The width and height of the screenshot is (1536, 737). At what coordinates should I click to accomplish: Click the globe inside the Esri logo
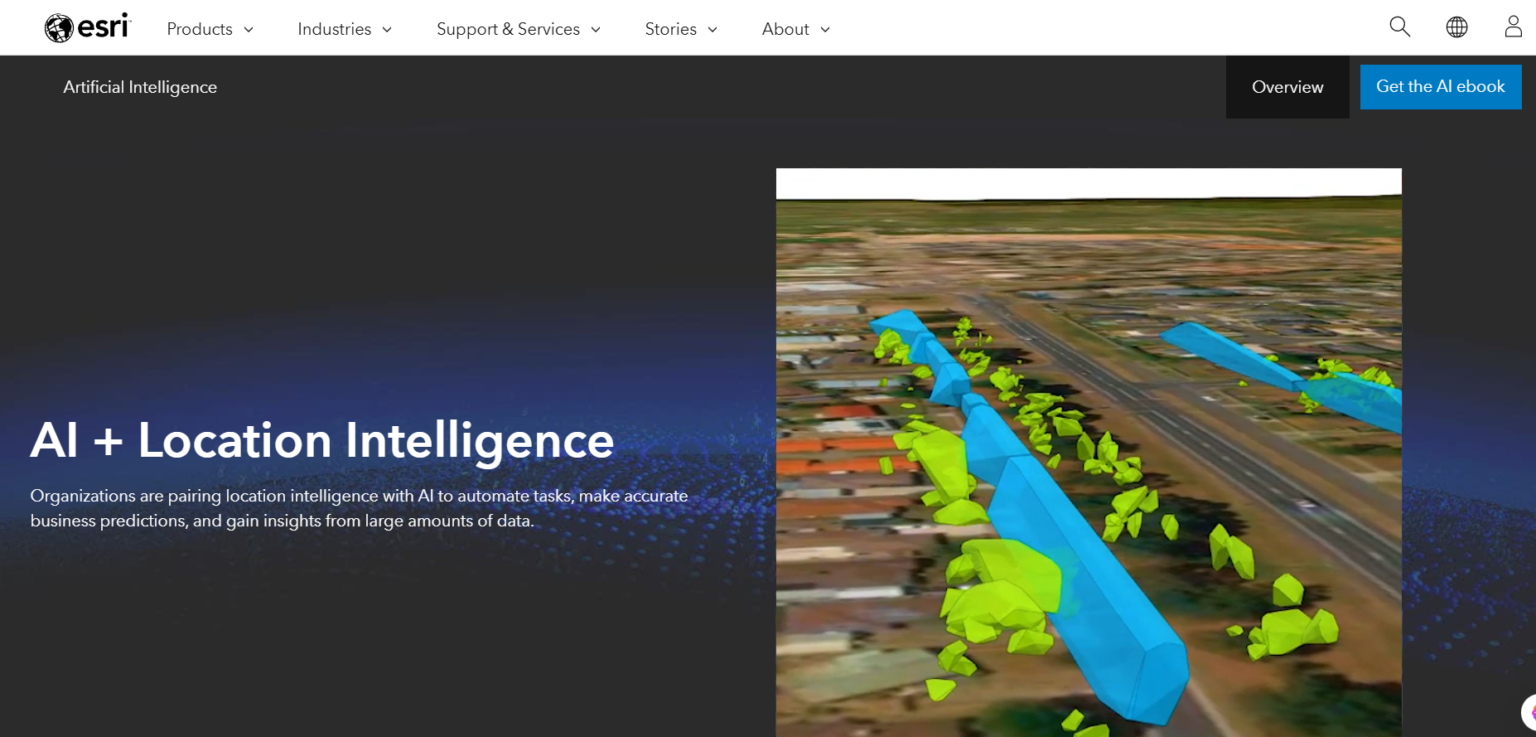click(57, 27)
